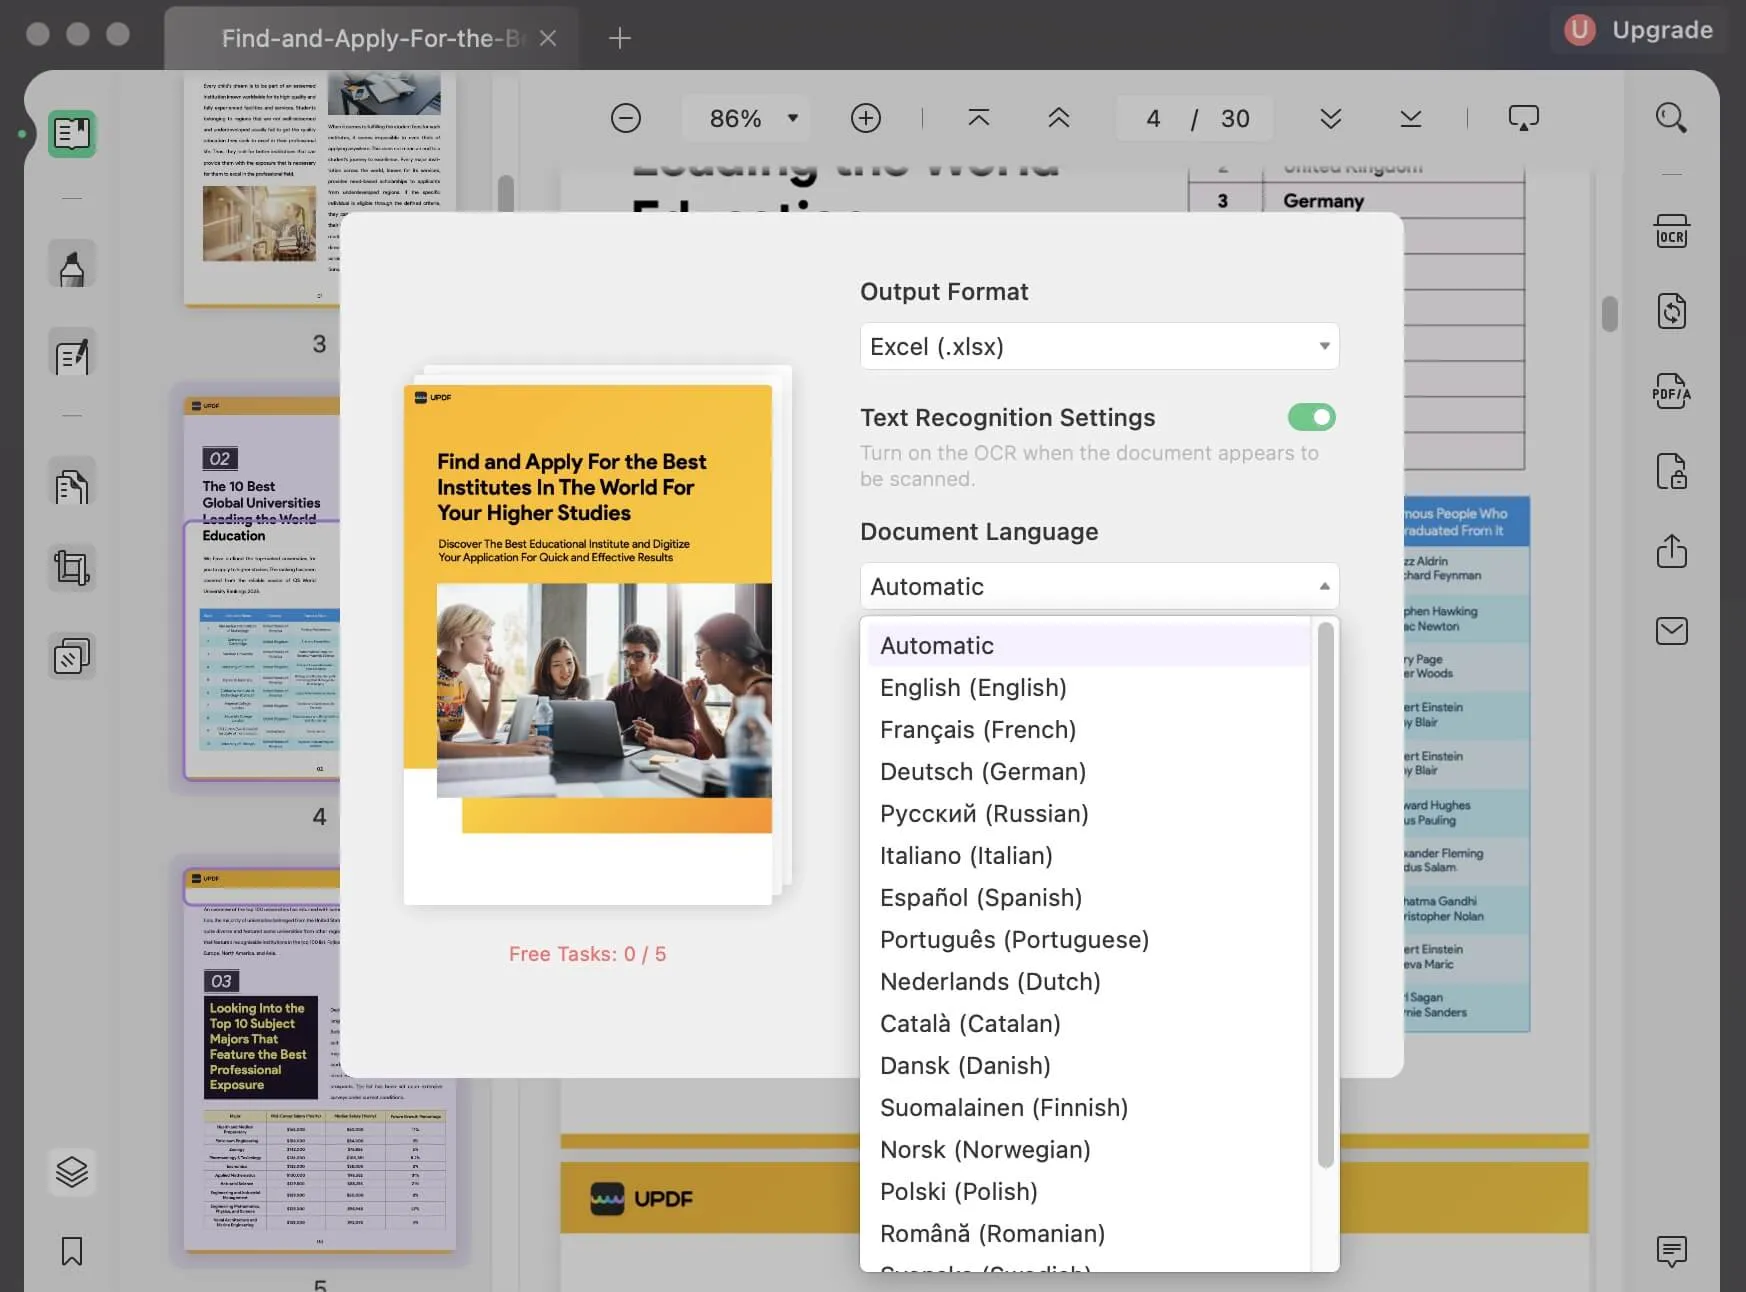Viewport: 1746px width, 1292px height.
Task: Open the share/export icon in right sidebar
Action: (1671, 551)
